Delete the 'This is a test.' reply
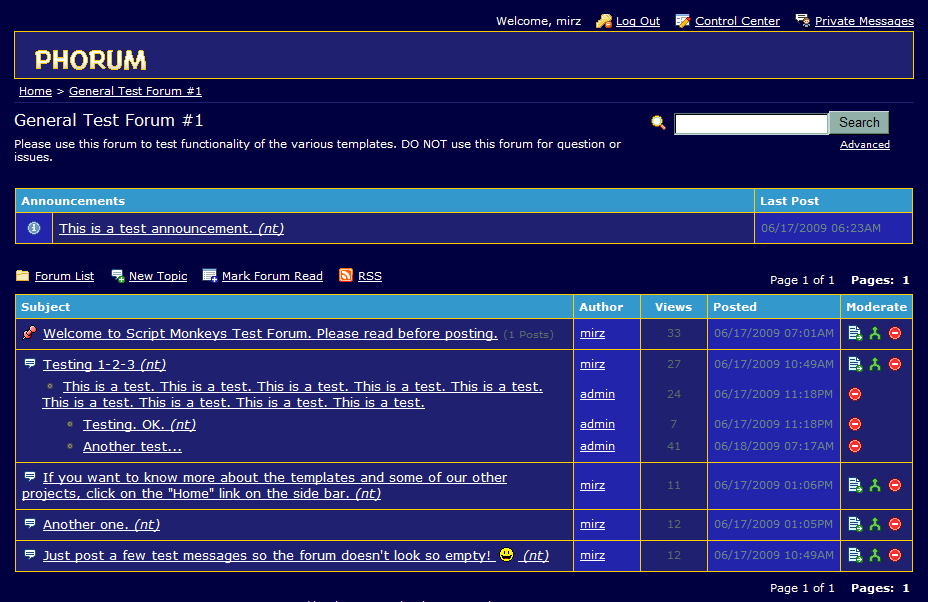This screenshot has width=928, height=602. (855, 394)
